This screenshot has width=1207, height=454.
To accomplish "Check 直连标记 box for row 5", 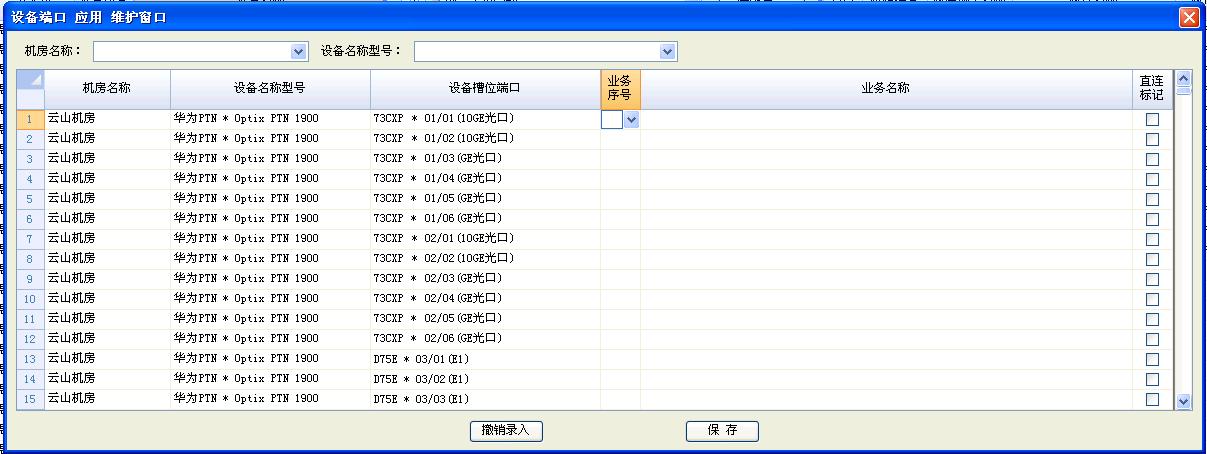I will [1152, 199].
